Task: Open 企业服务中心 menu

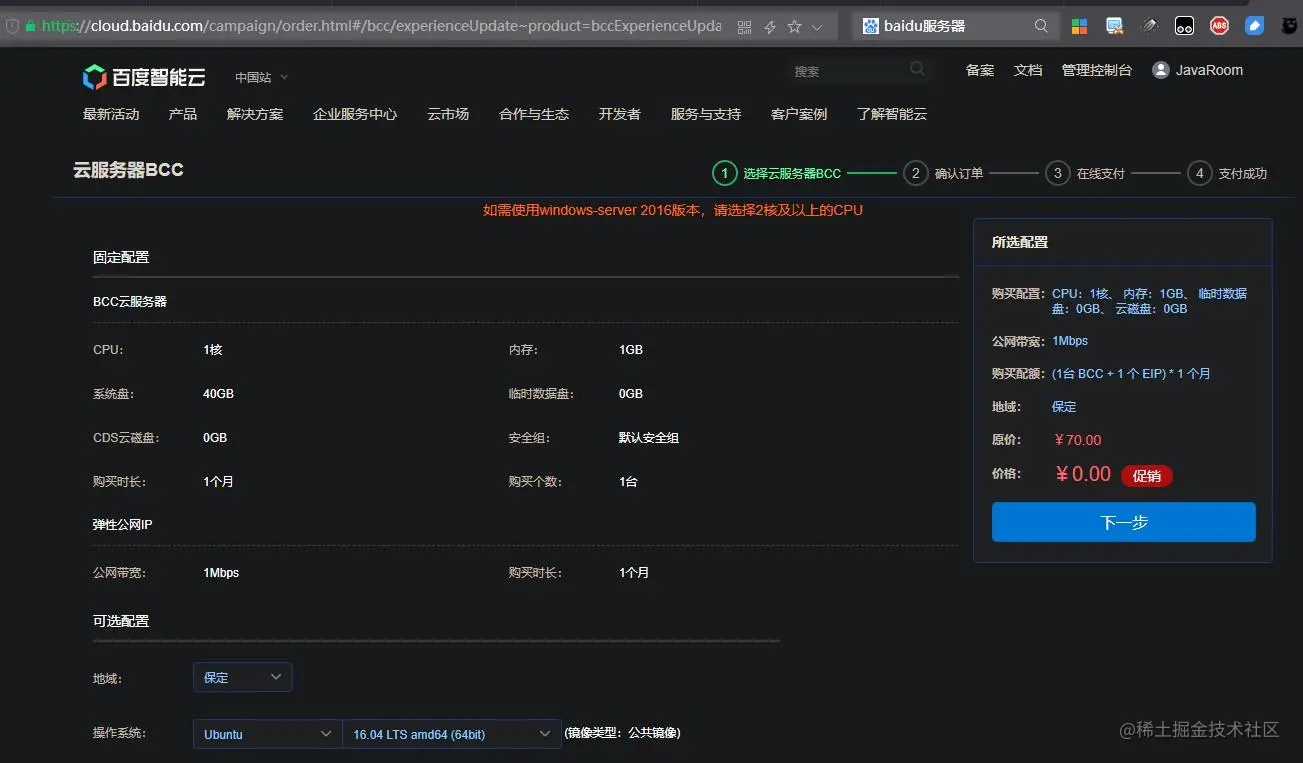Action: point(355,114)
